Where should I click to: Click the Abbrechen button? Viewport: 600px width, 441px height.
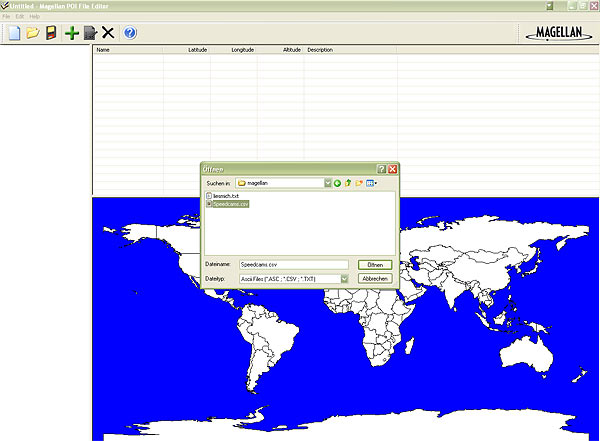click(x=375, y=279)
